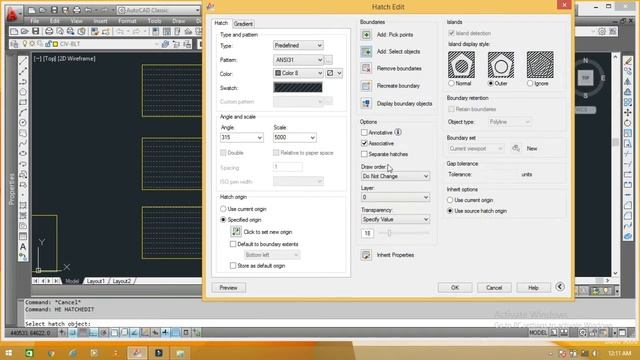
Task: Click the Recreate boundary icon
Action: tap(366, 86)
